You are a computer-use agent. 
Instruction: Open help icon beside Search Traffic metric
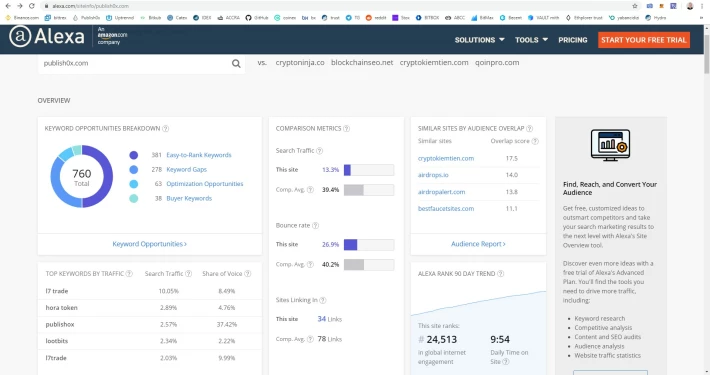(x=320, y=151)
